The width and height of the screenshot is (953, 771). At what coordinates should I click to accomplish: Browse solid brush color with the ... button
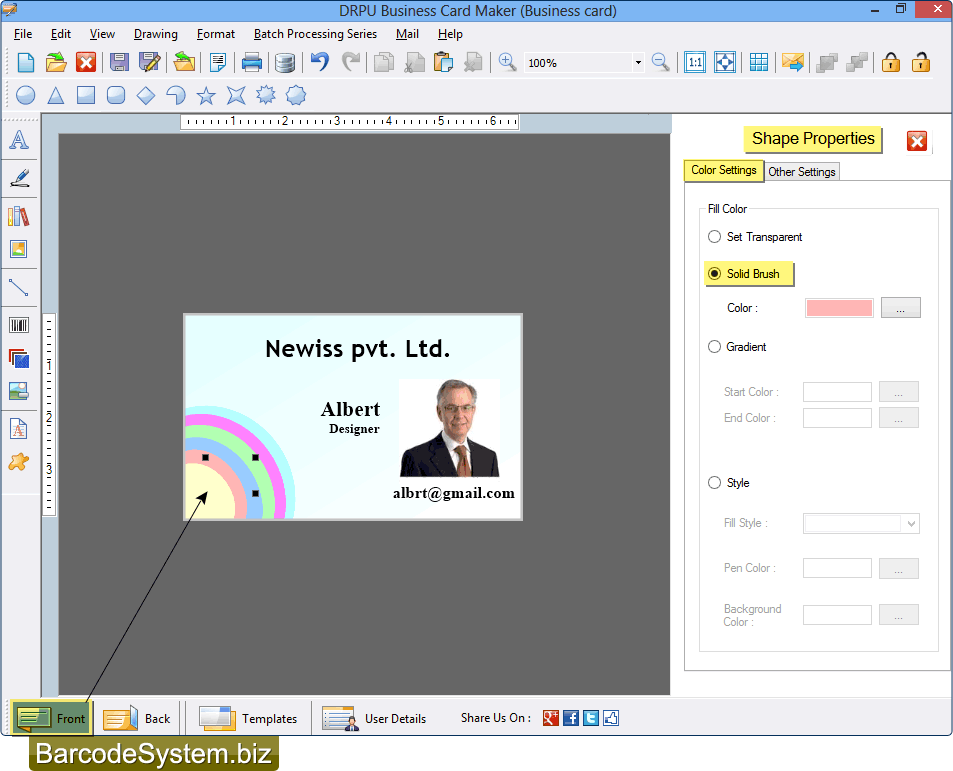pyautogui.click(x=900, y=308)
